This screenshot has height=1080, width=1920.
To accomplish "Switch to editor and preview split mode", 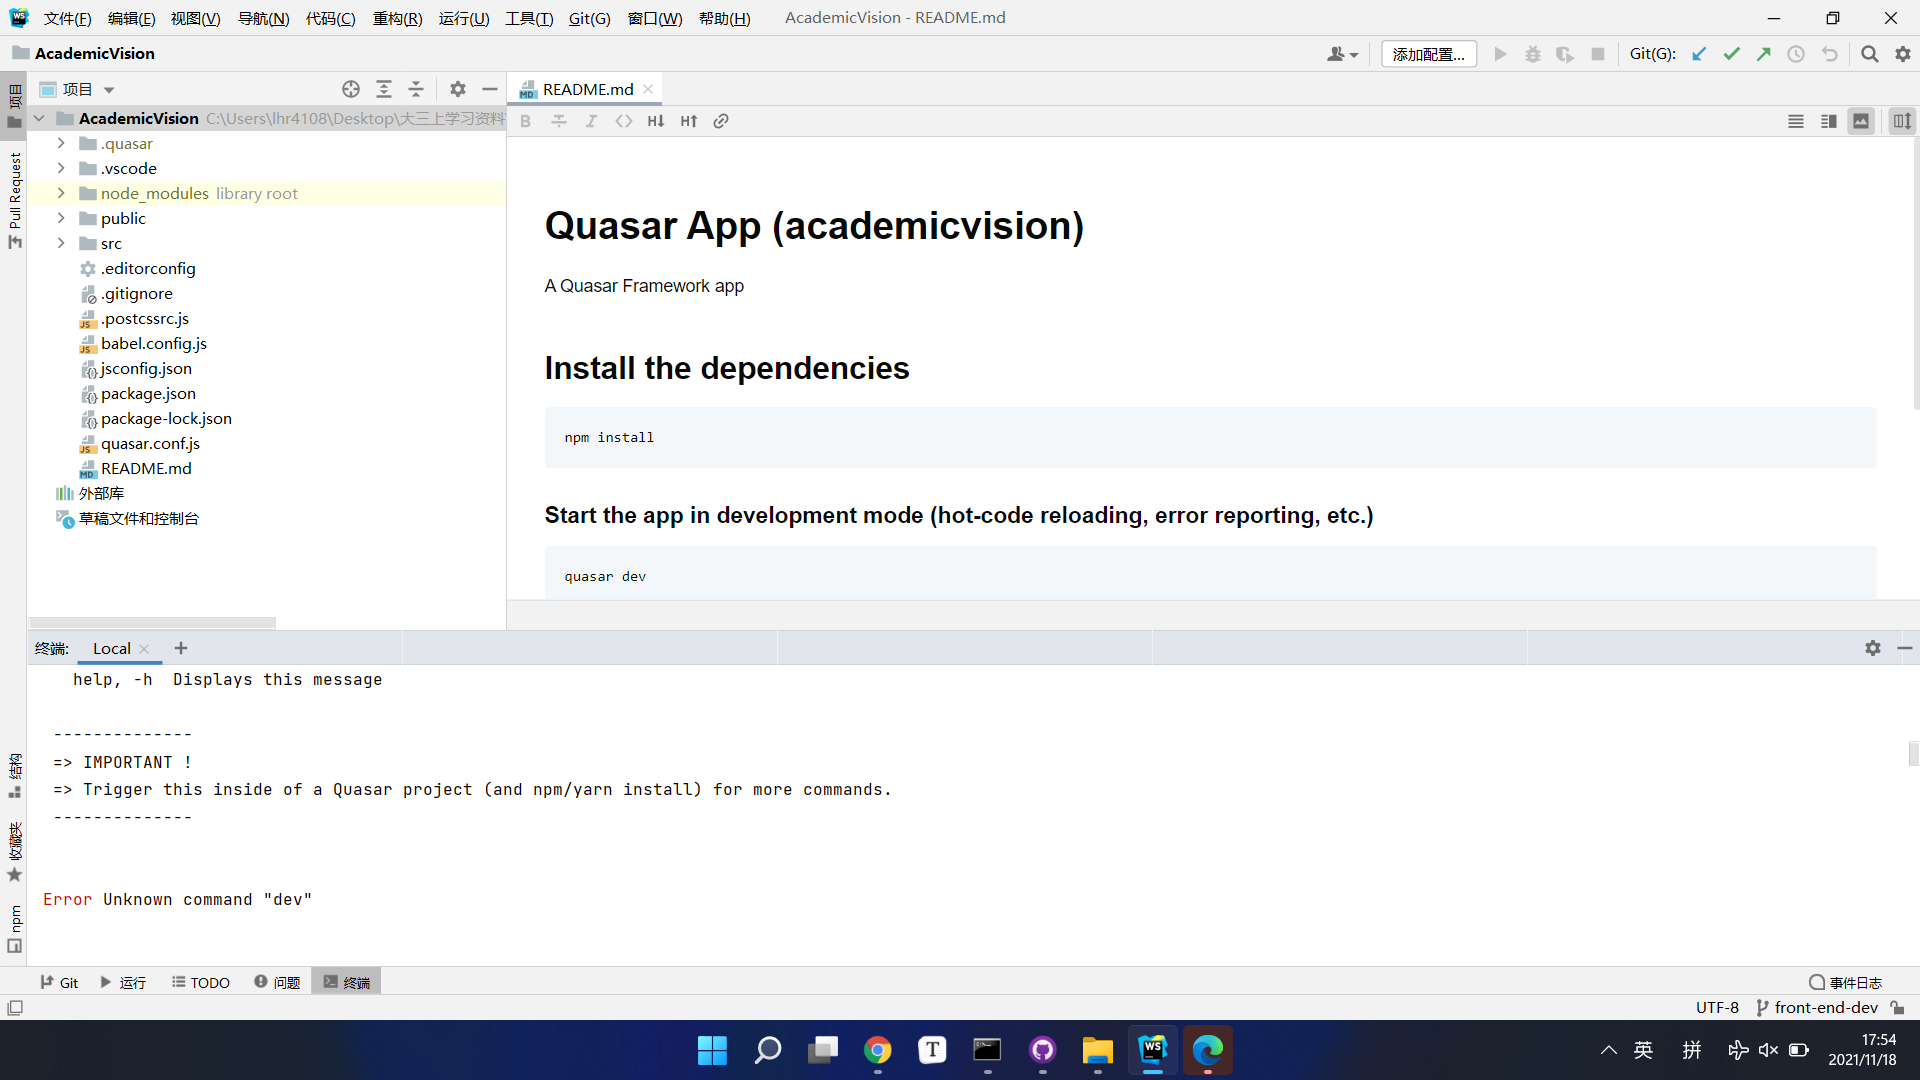I will 1829,121.
